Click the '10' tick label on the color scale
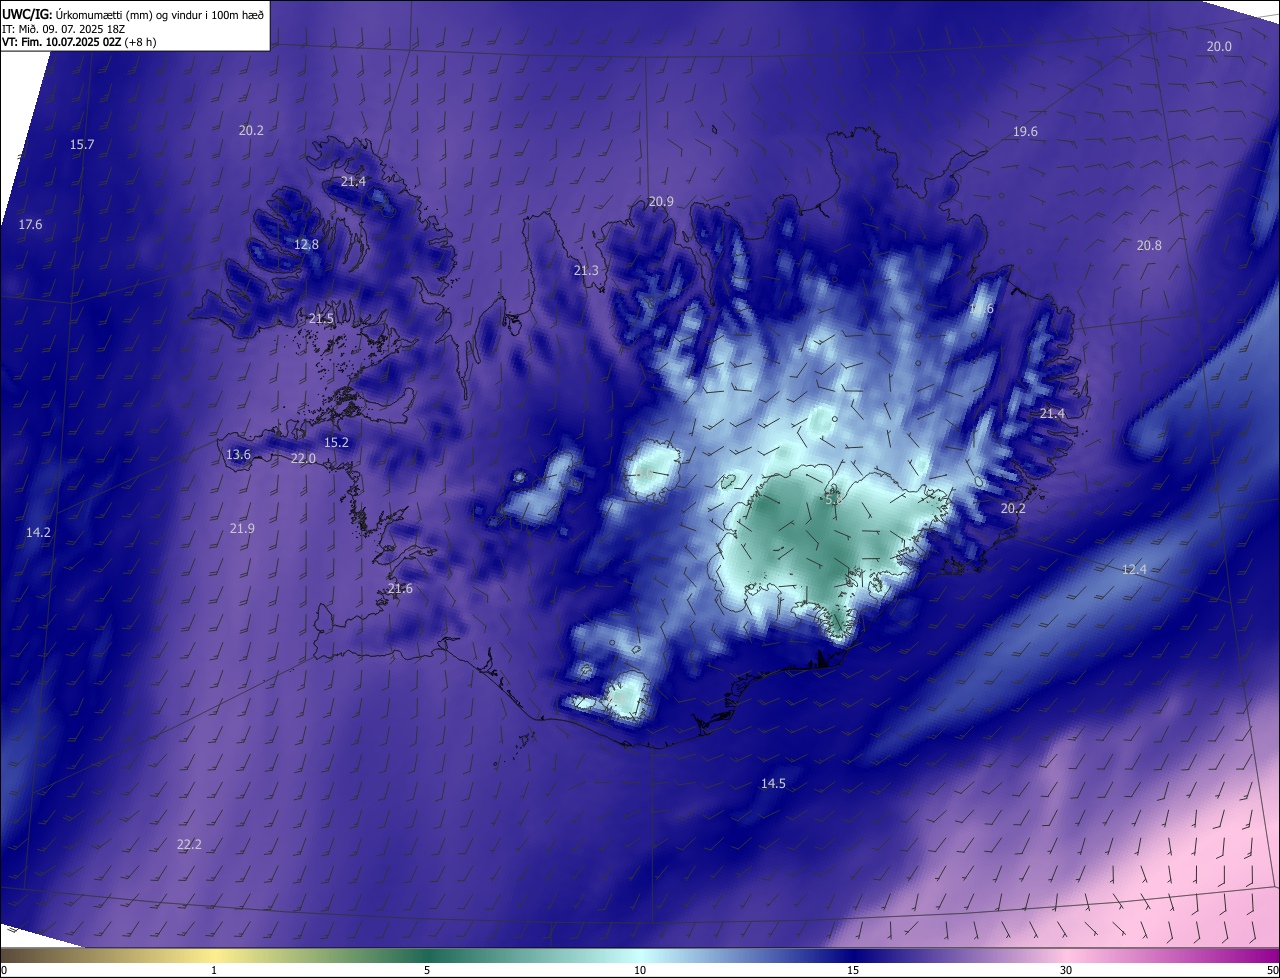This screenshot has height=978, width=1280. (x=640, y=970)
